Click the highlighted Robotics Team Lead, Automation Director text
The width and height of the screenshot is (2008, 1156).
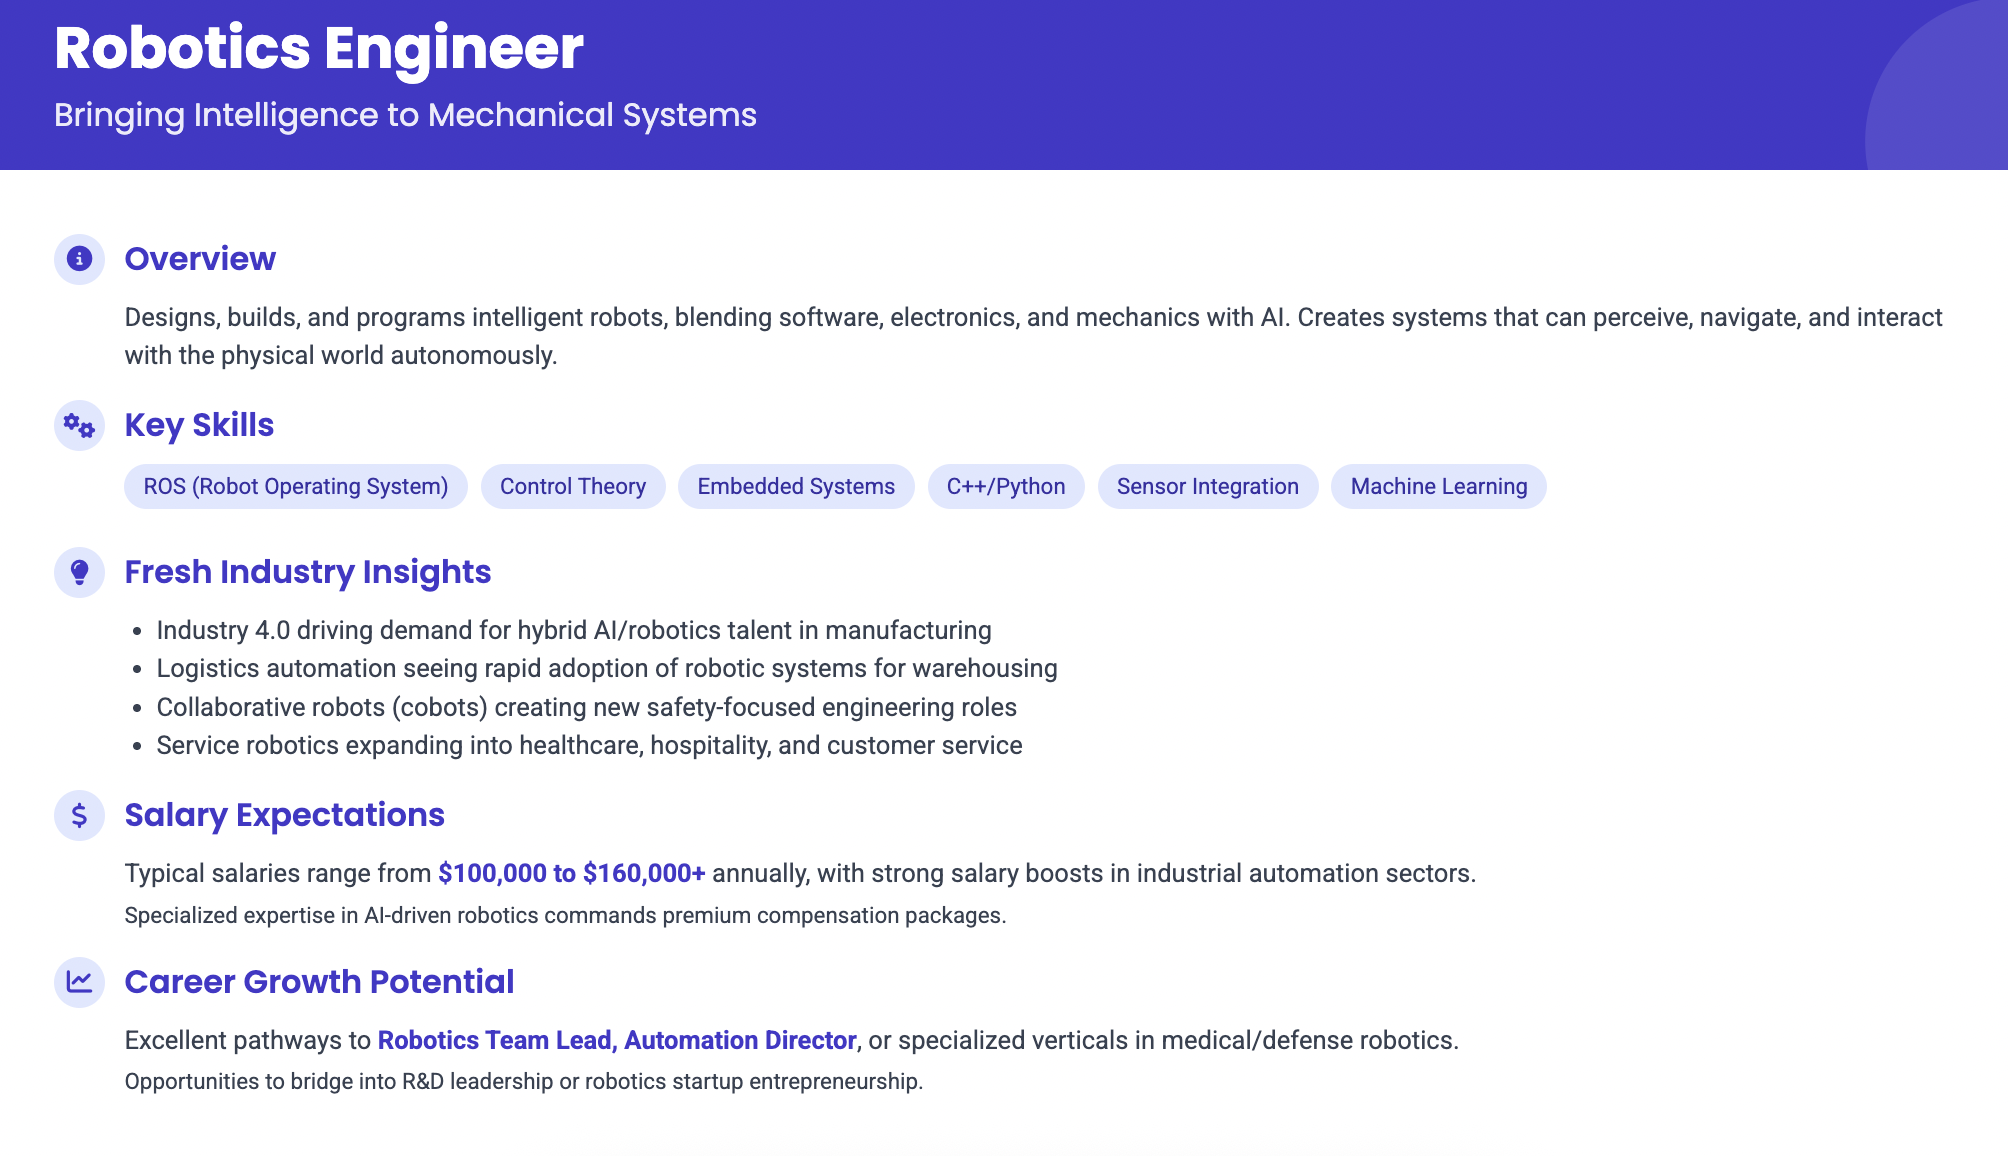(x=617, y=1040)
